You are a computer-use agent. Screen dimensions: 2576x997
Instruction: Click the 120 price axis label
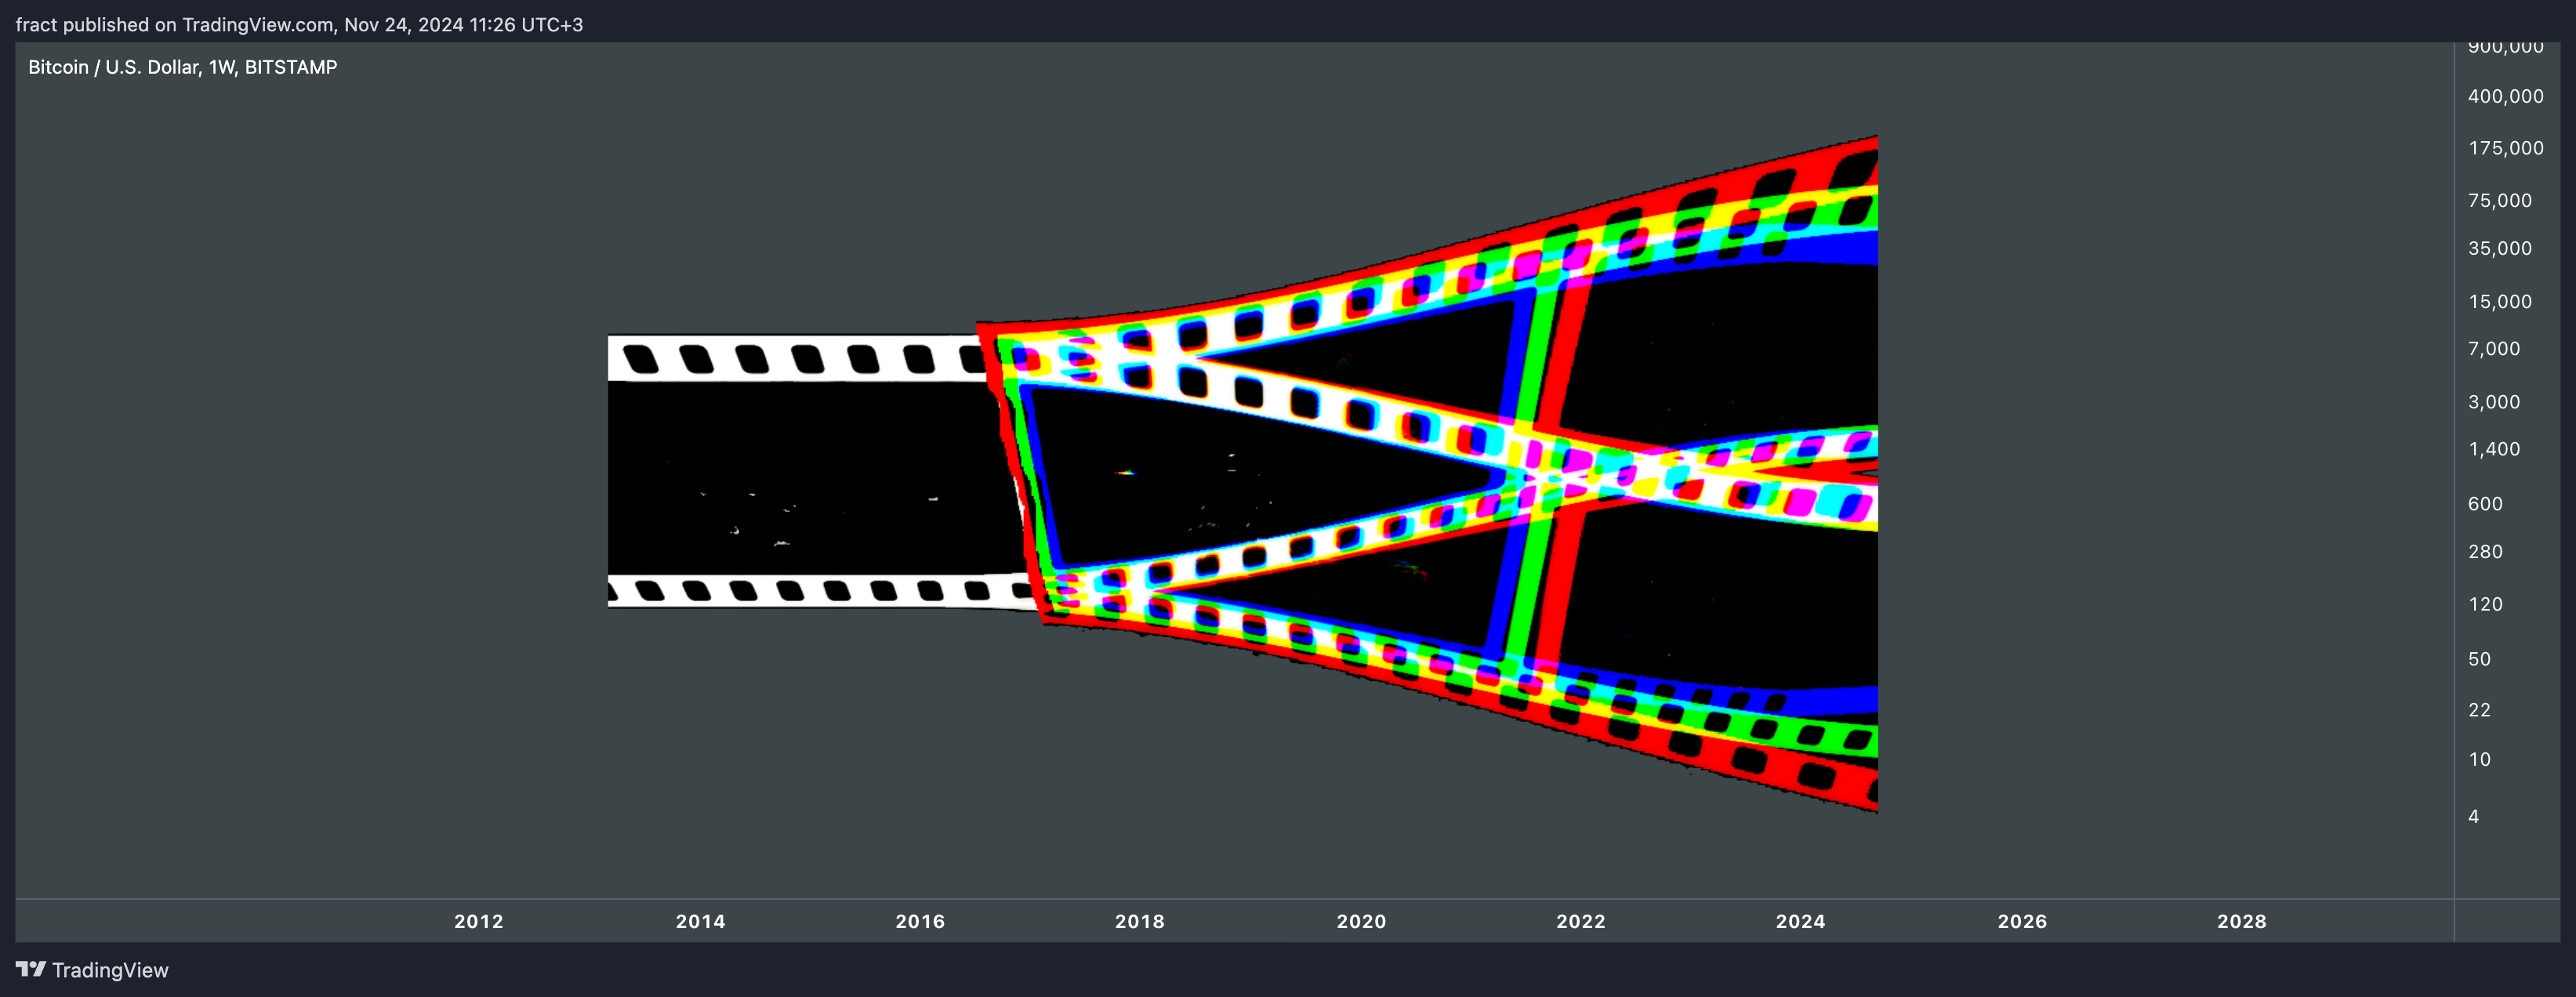coord(2485,604)
